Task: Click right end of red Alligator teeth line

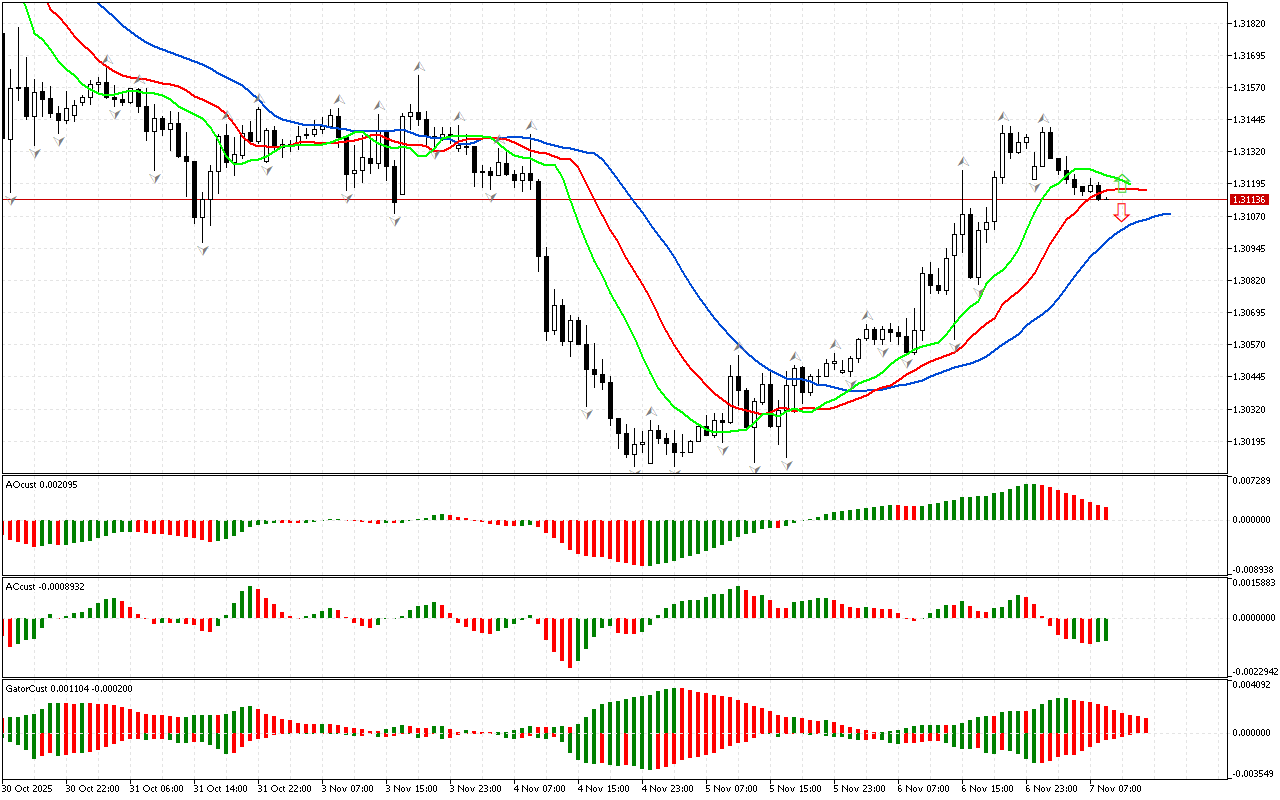Action: (1145, 190)
